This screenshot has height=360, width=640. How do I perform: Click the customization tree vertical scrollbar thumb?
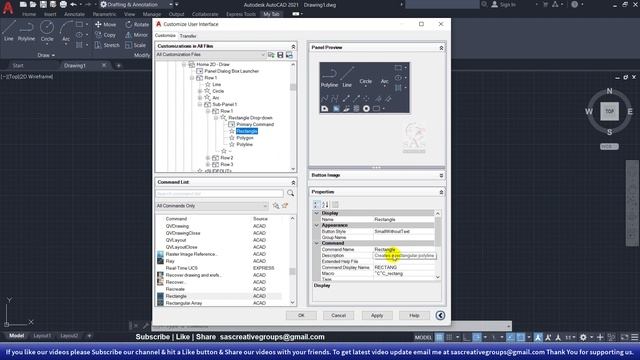coord(293,87)
